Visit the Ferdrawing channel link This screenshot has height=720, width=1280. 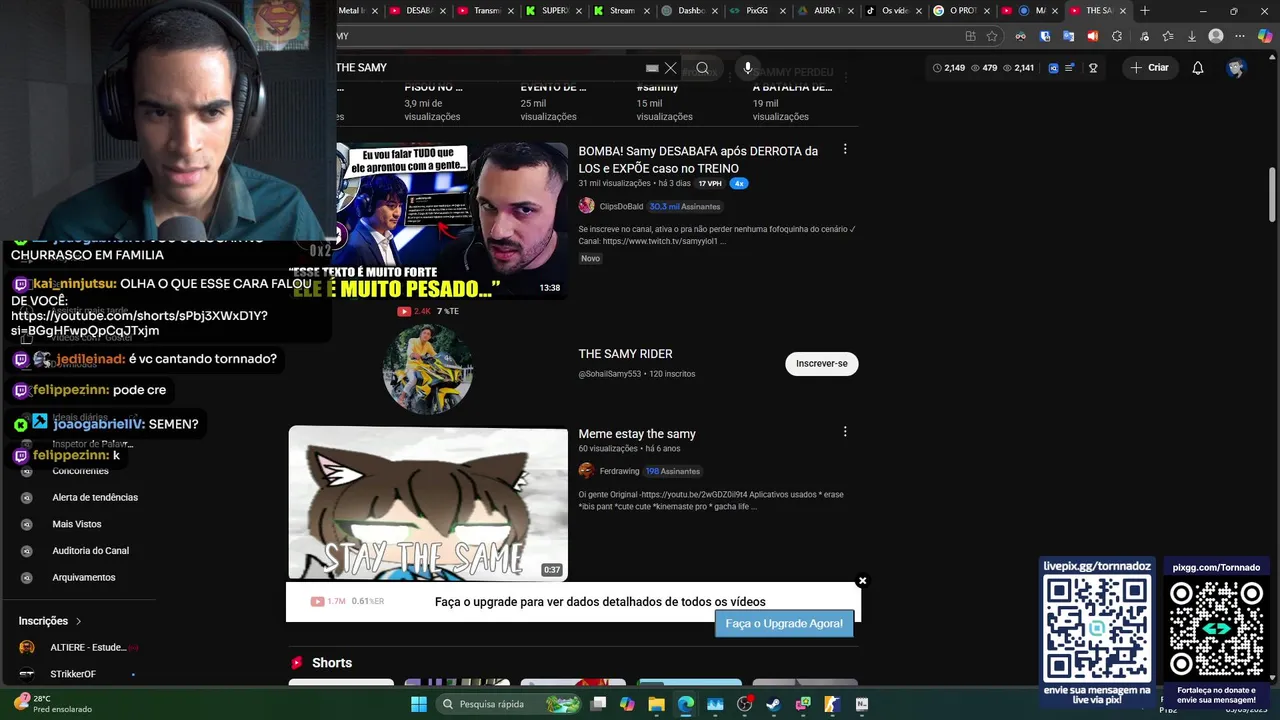(619, 471)
